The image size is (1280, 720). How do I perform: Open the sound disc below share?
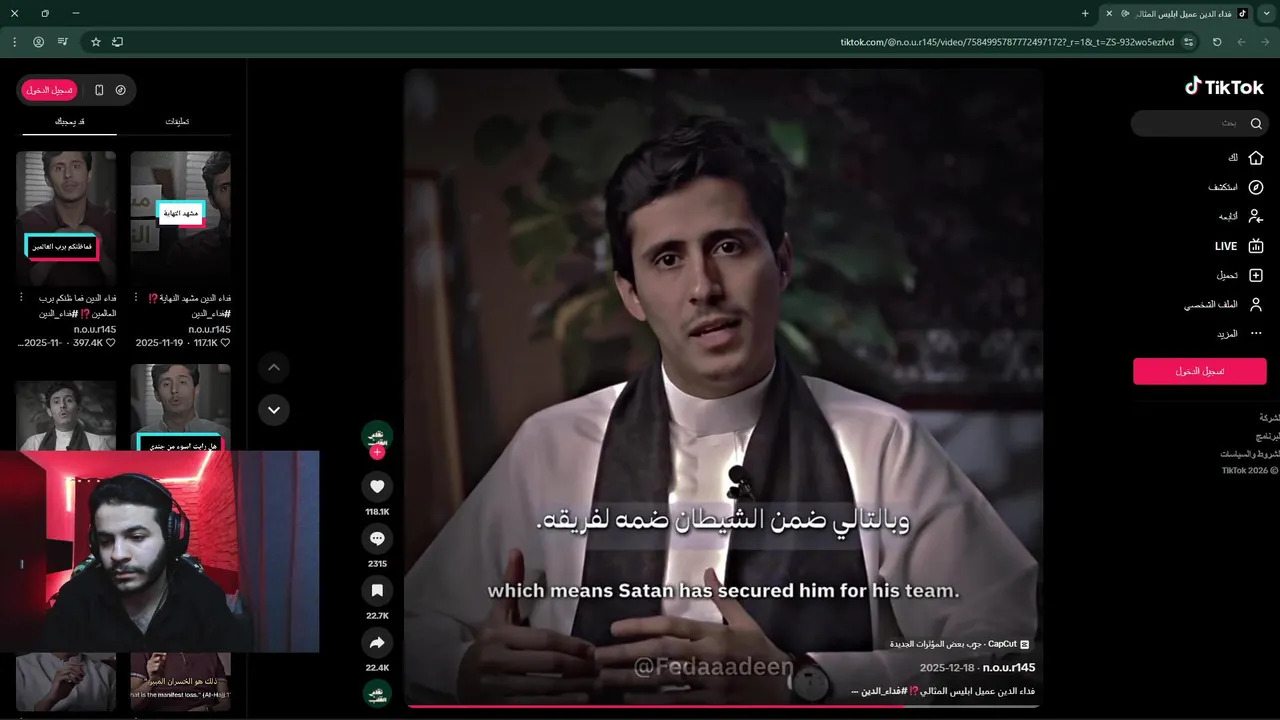(377, 694)
